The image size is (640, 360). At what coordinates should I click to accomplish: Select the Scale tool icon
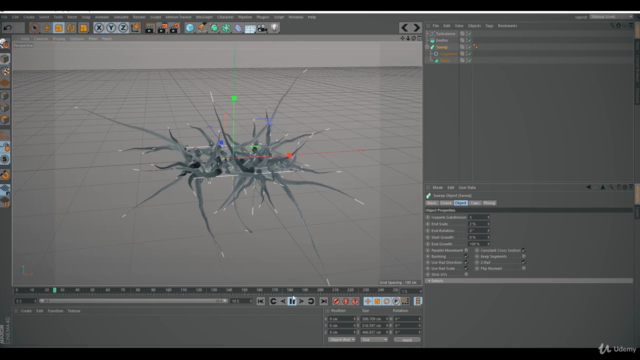pyautogui.click(x=59, y=28)
